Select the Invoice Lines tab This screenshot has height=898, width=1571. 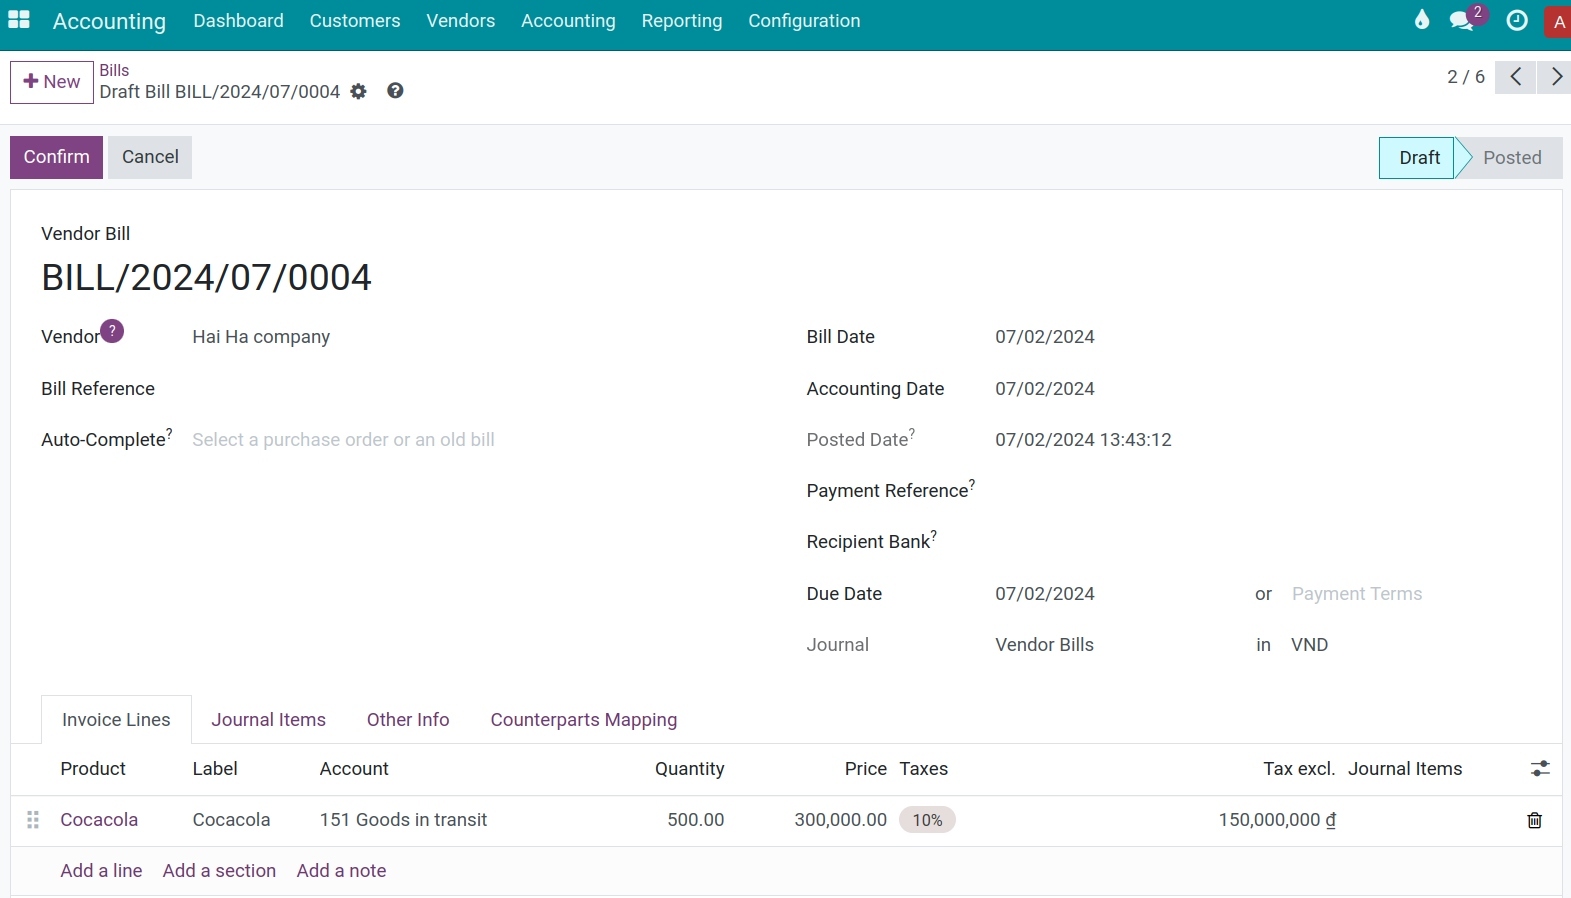[116, 720]
